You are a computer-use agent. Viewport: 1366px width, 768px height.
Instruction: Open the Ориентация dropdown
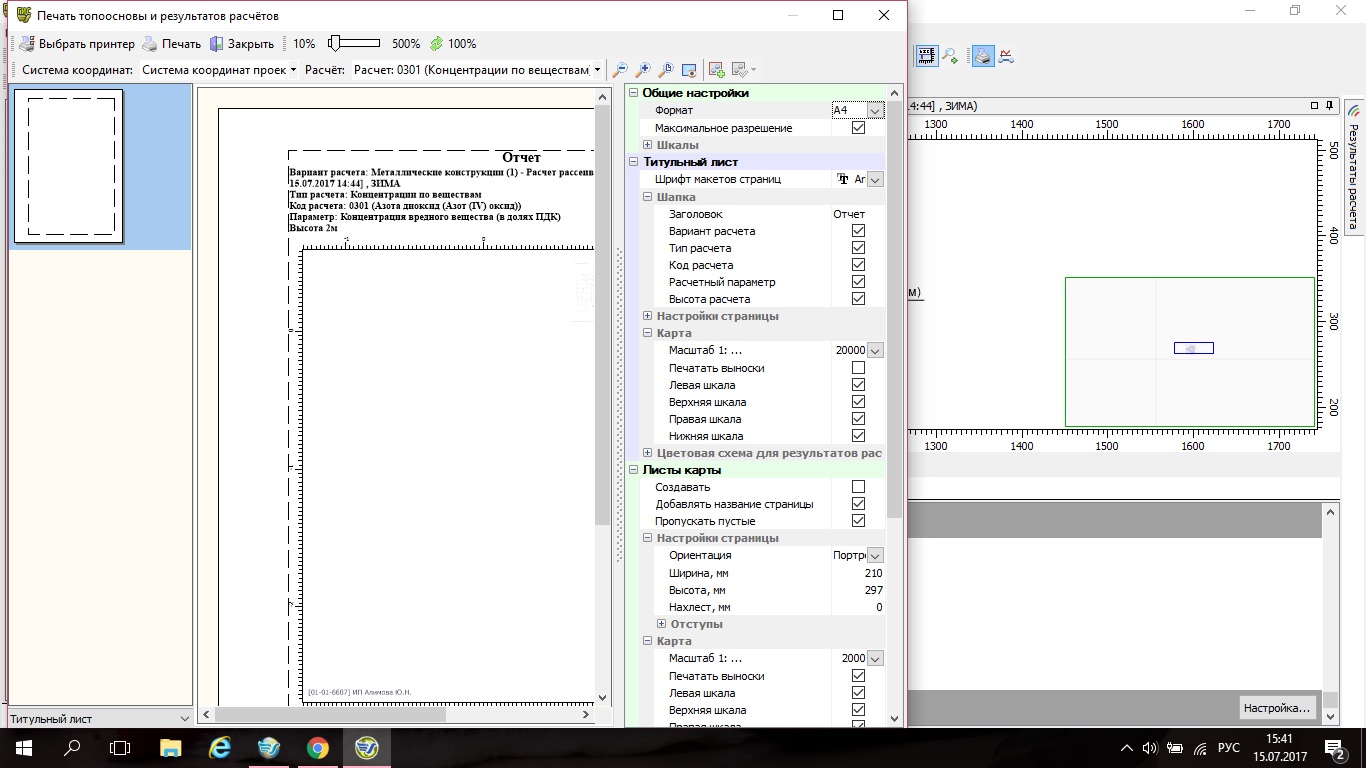pos(875,556)
